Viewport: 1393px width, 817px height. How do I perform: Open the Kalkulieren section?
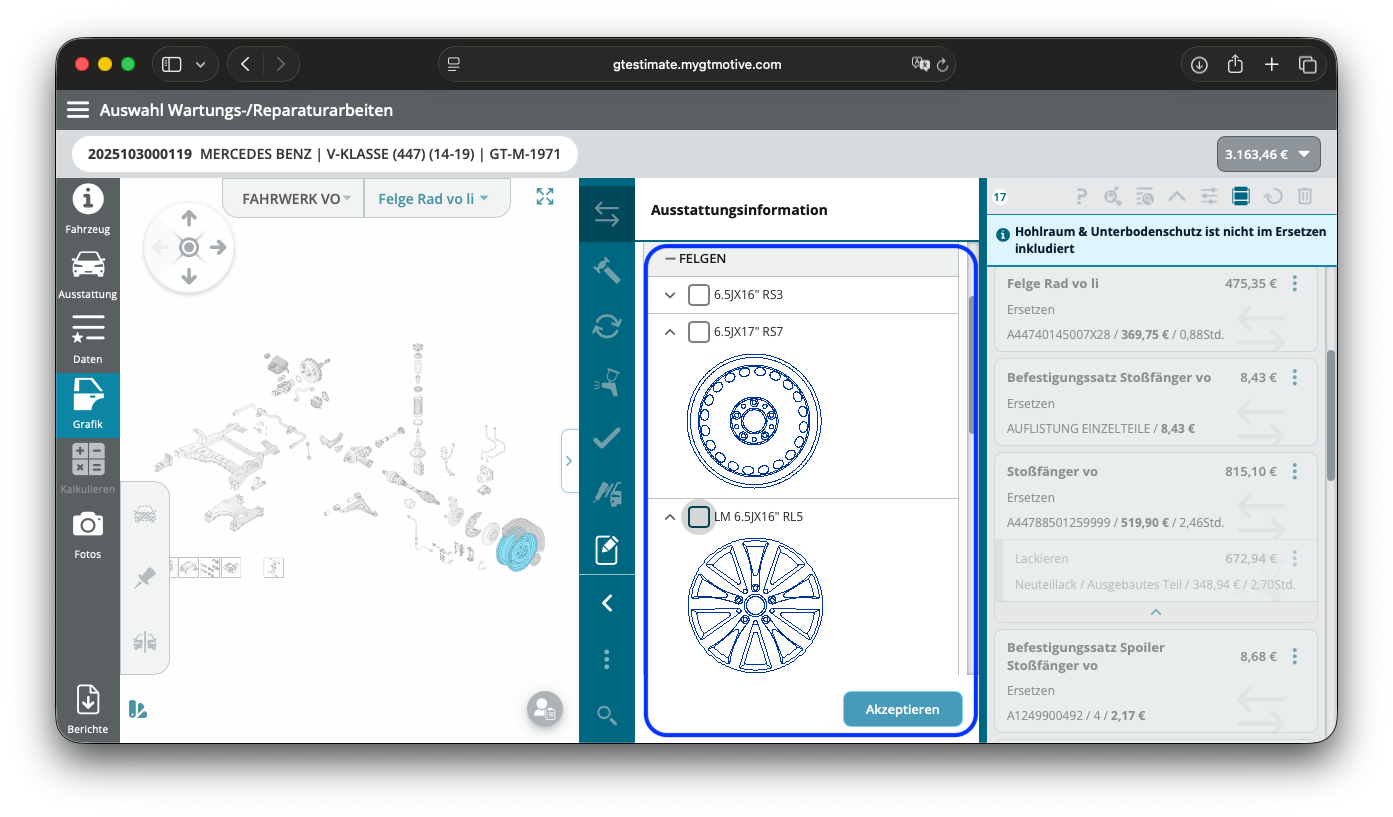(88, 470)
